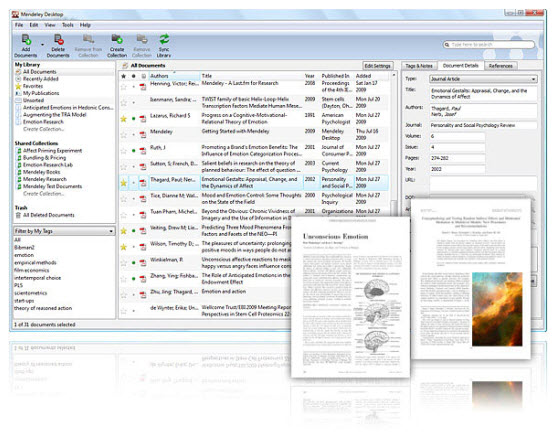Image resolution: width=558 pixels, height=444 pixels.
Task: Click the Remove Collection toolbar icon
Action: pos(142,39)
